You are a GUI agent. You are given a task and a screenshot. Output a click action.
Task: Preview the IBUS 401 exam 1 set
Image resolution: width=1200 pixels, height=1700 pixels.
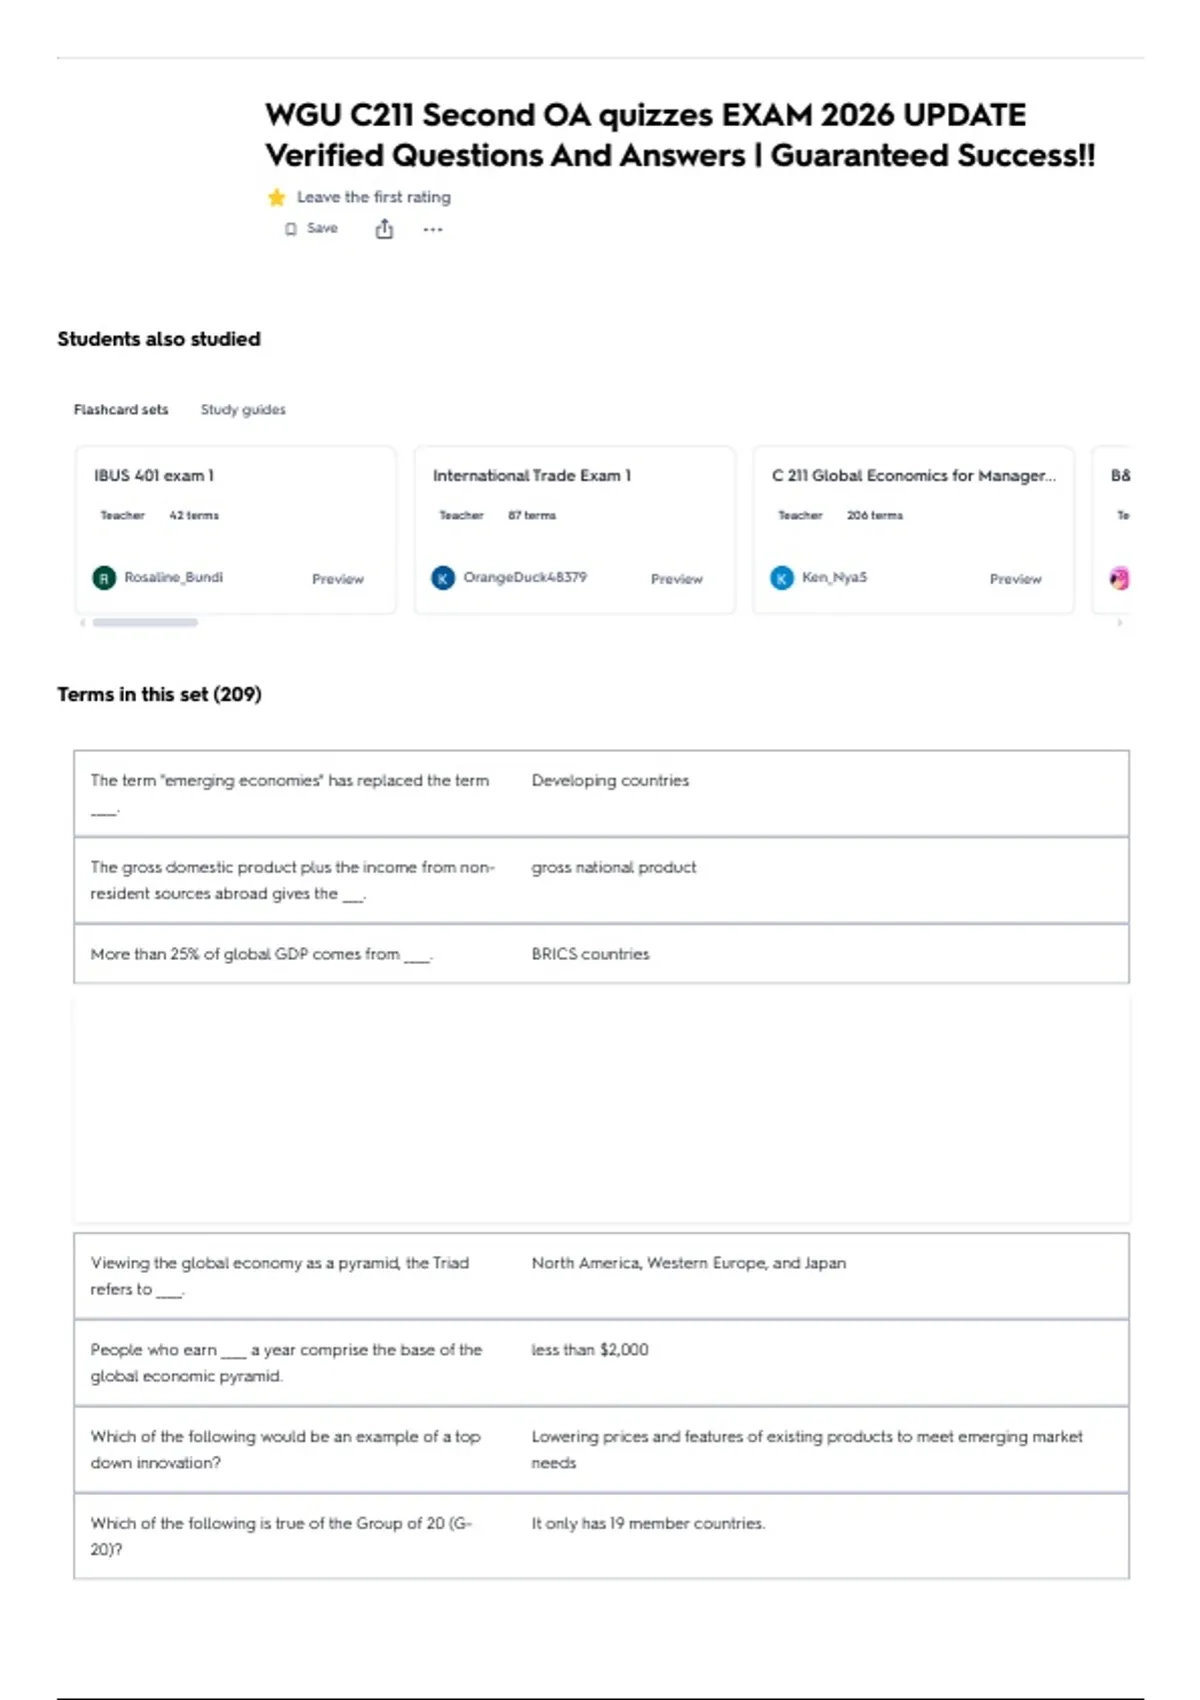click(338, 578)
